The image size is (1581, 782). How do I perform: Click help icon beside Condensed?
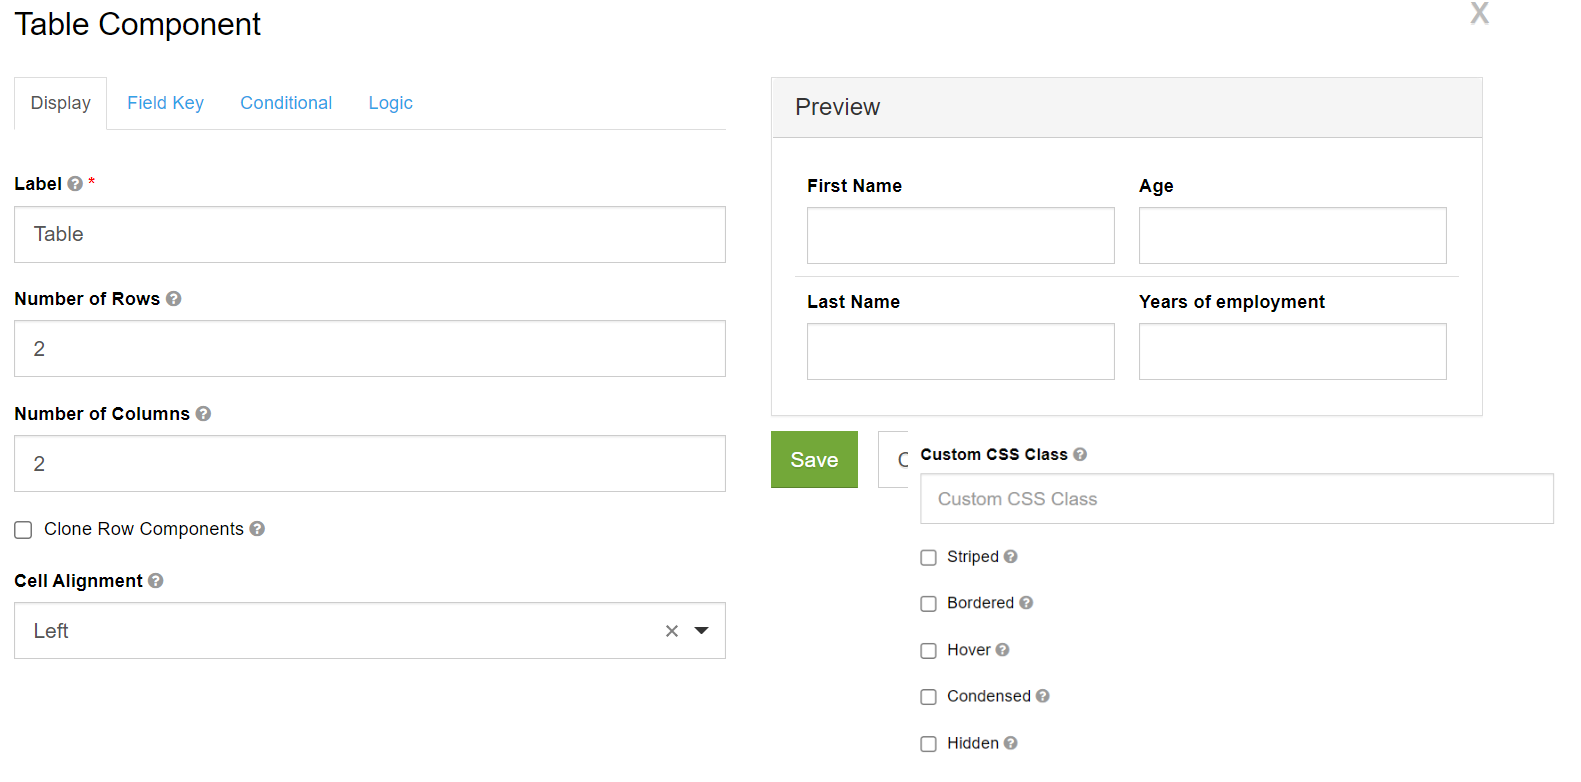coord(1043,696)
